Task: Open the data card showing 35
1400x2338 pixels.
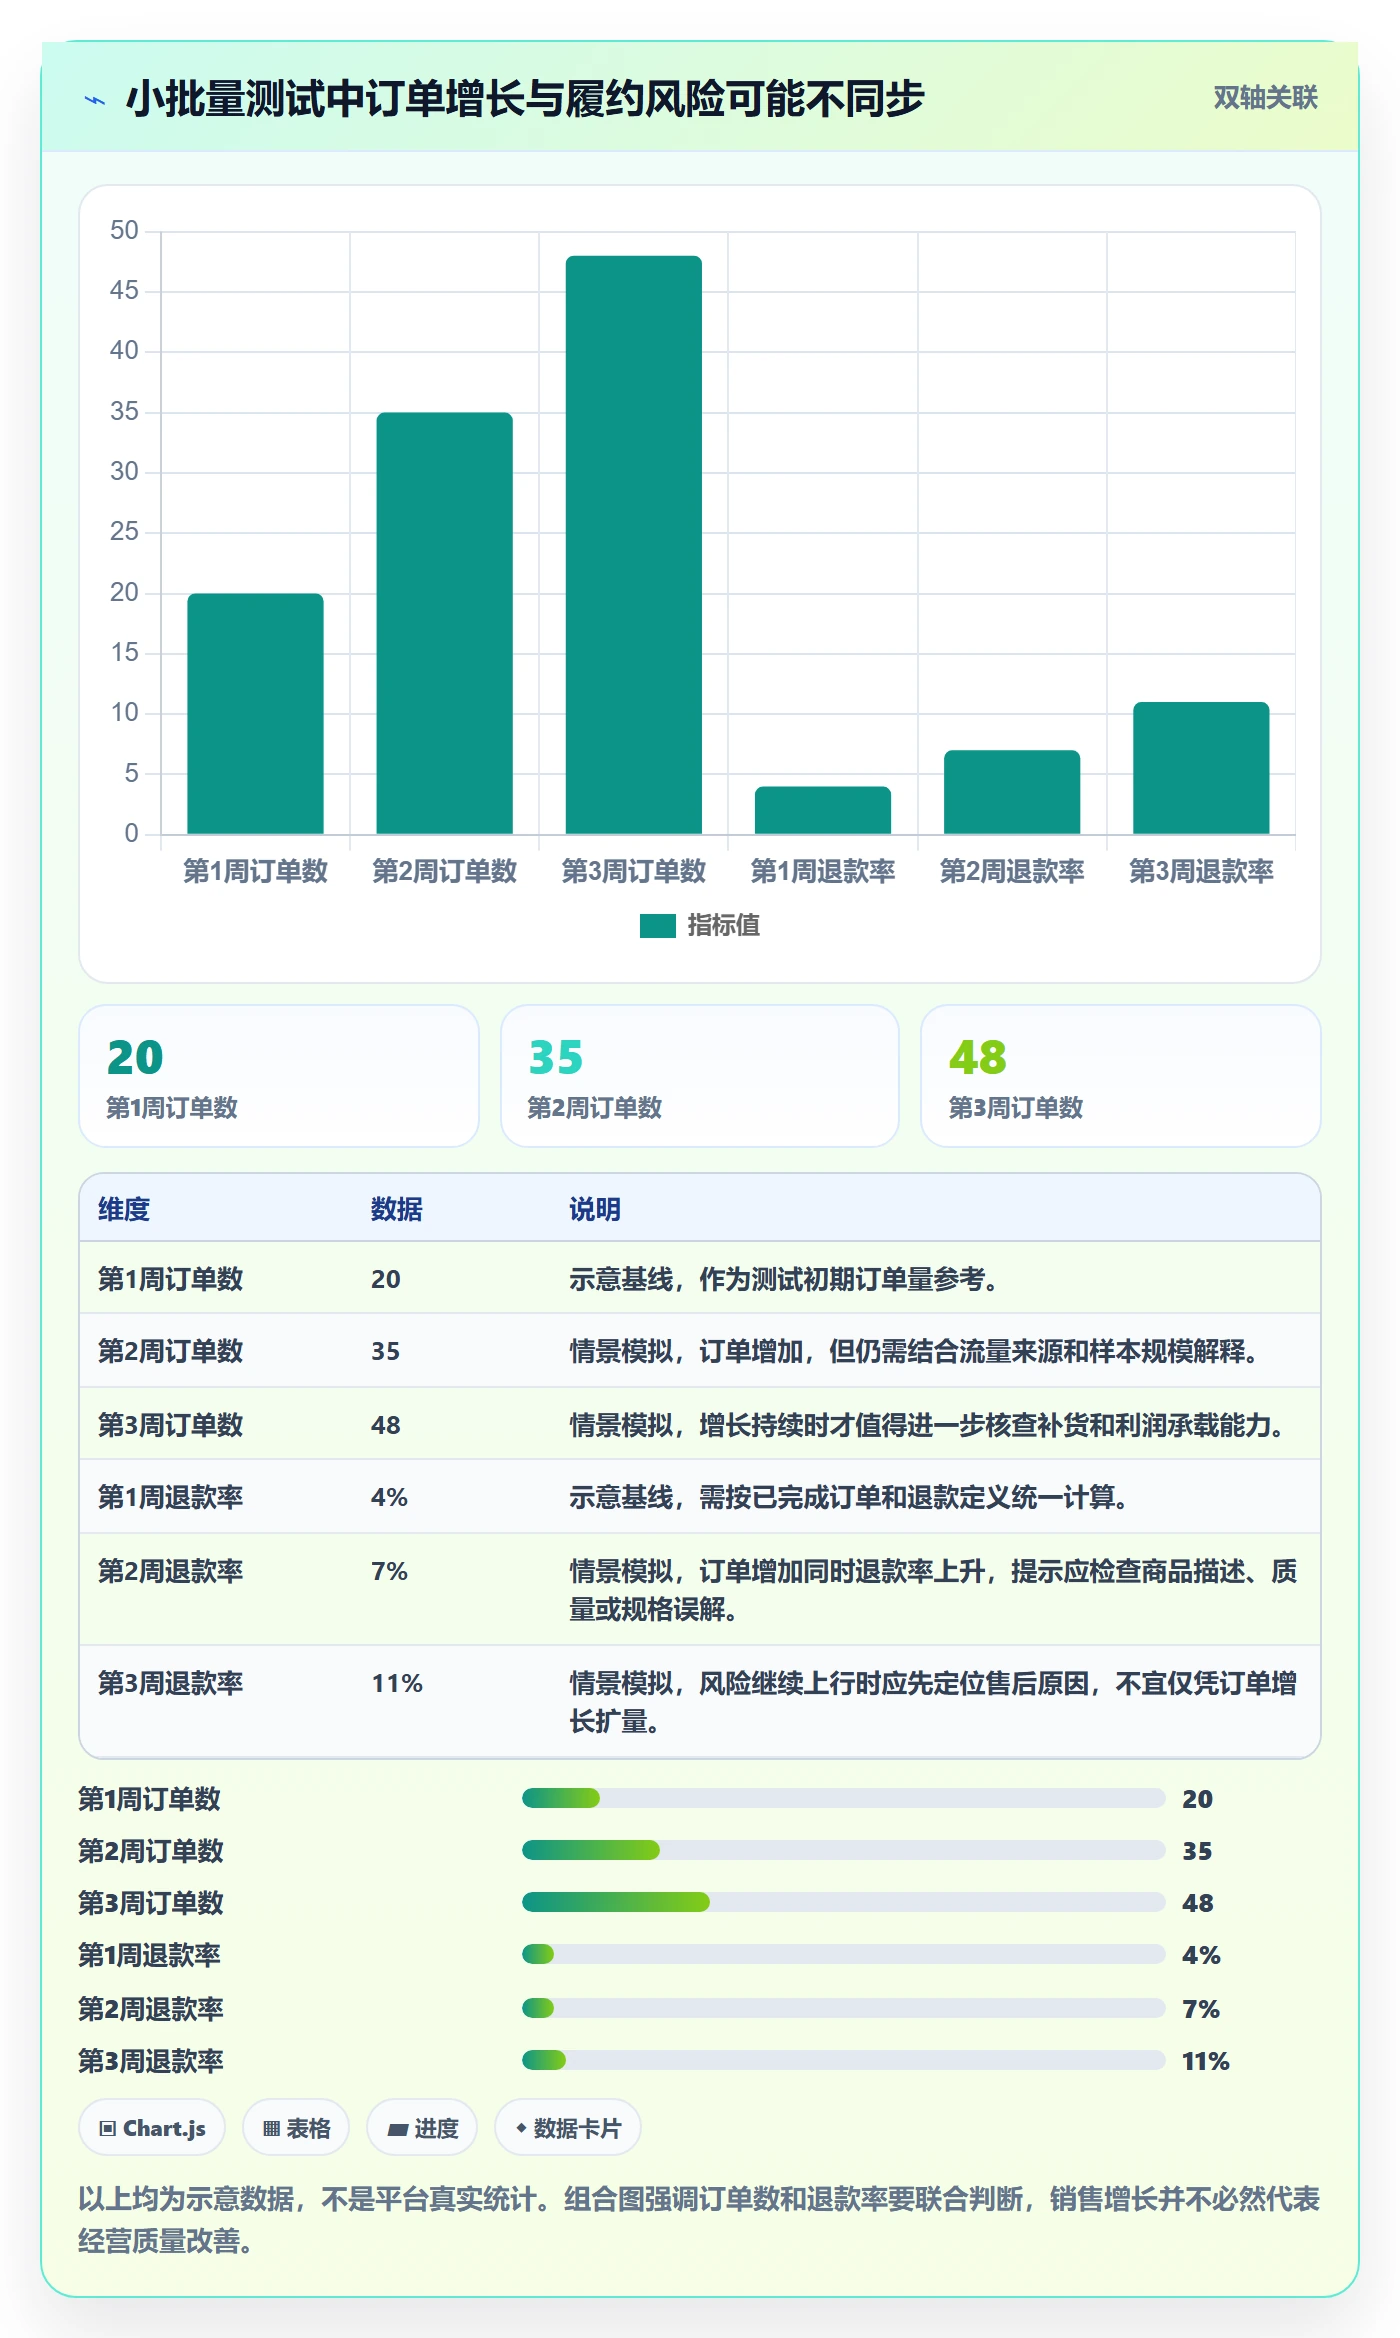Action: 700,1076
